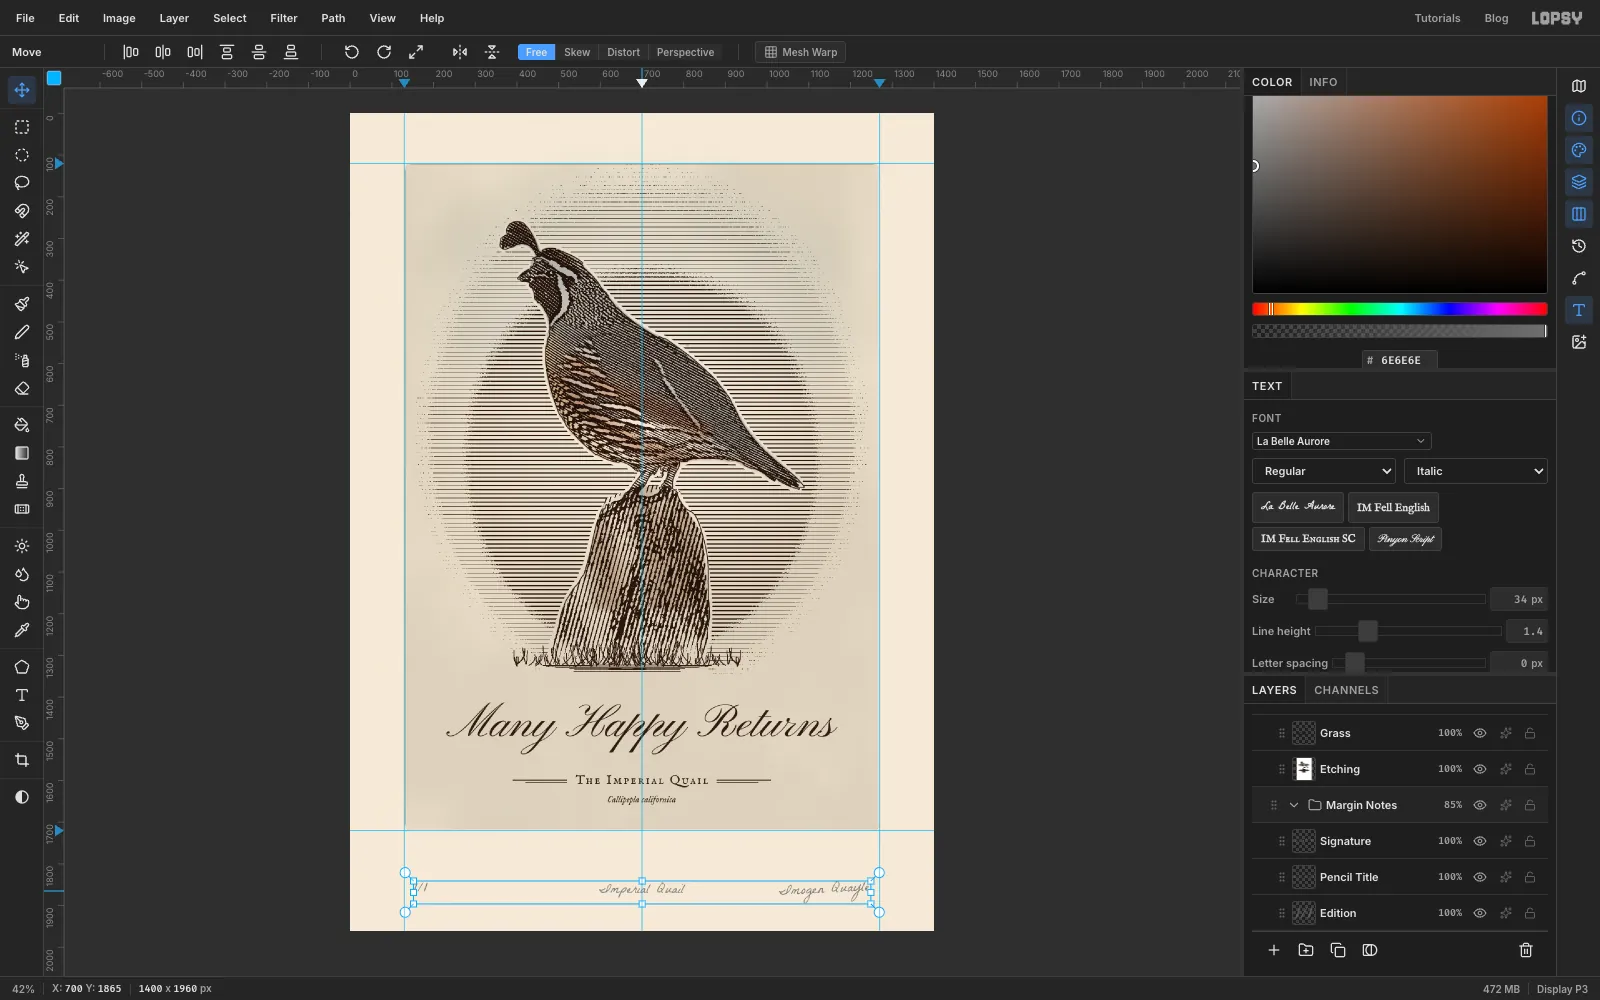Hide the Grass layer

tap(1480, 733)
